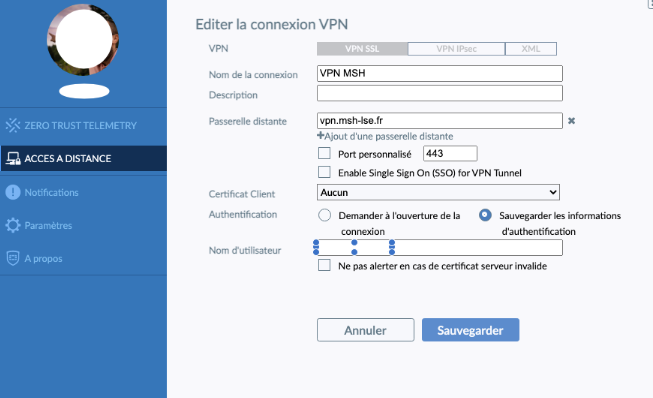Click the A propos shield icon
The image size is (653, 398).
coord(13,259)
